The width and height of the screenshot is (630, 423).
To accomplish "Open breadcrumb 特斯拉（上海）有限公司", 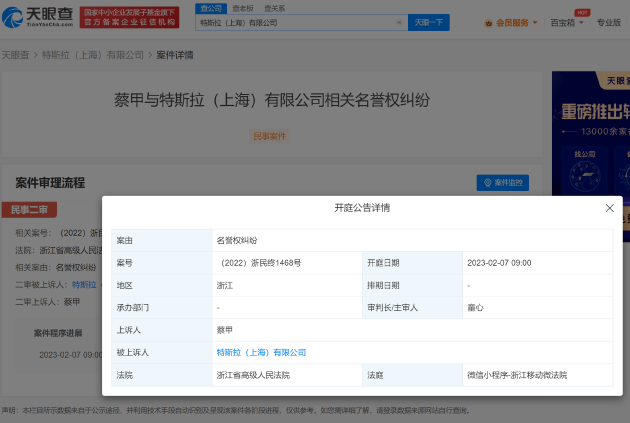I will tap(93, 55).
